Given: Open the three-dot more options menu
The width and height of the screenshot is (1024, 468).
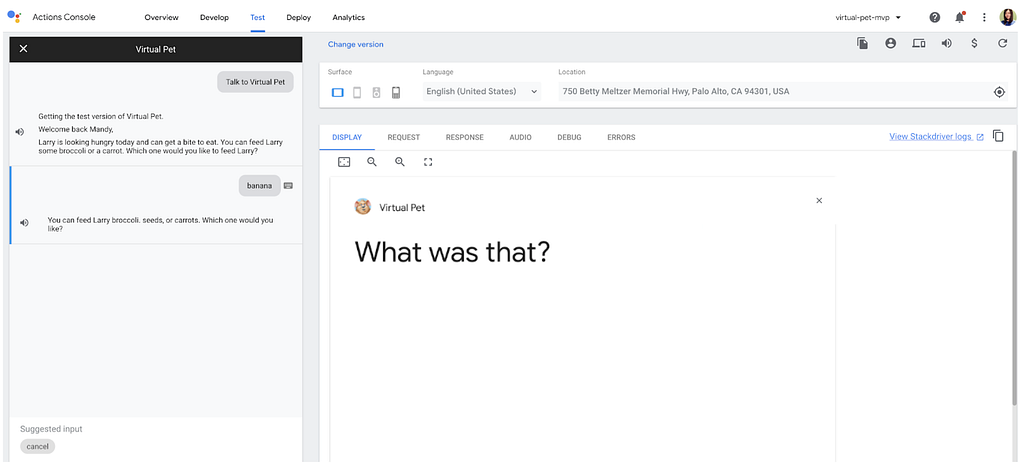Looking at the screenshot, I should pyautogui.click(x=984, y=18).
